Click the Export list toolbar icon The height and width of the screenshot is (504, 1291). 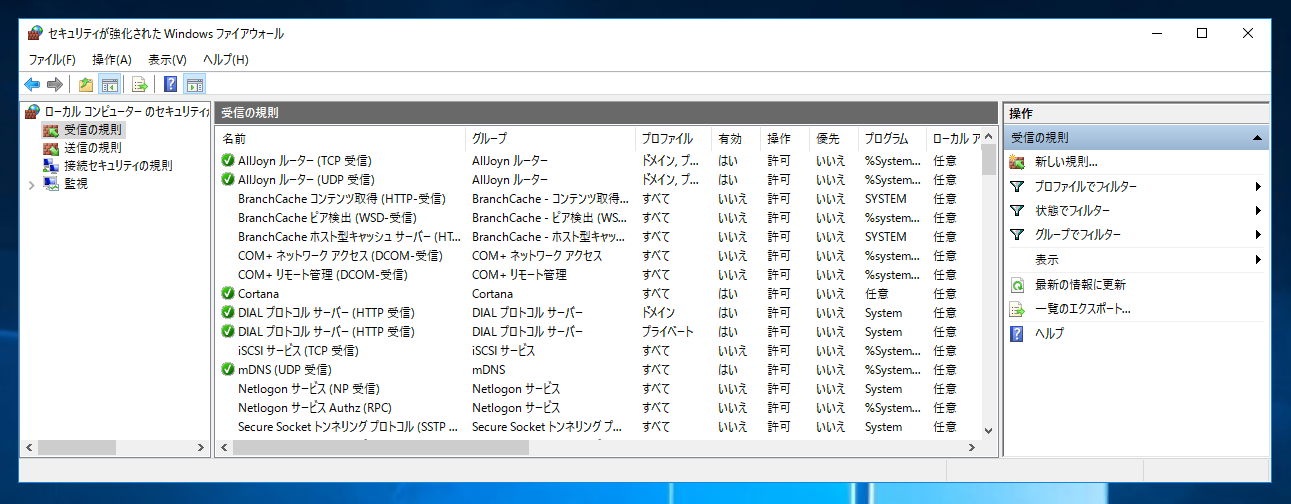[x=140, y=84]
